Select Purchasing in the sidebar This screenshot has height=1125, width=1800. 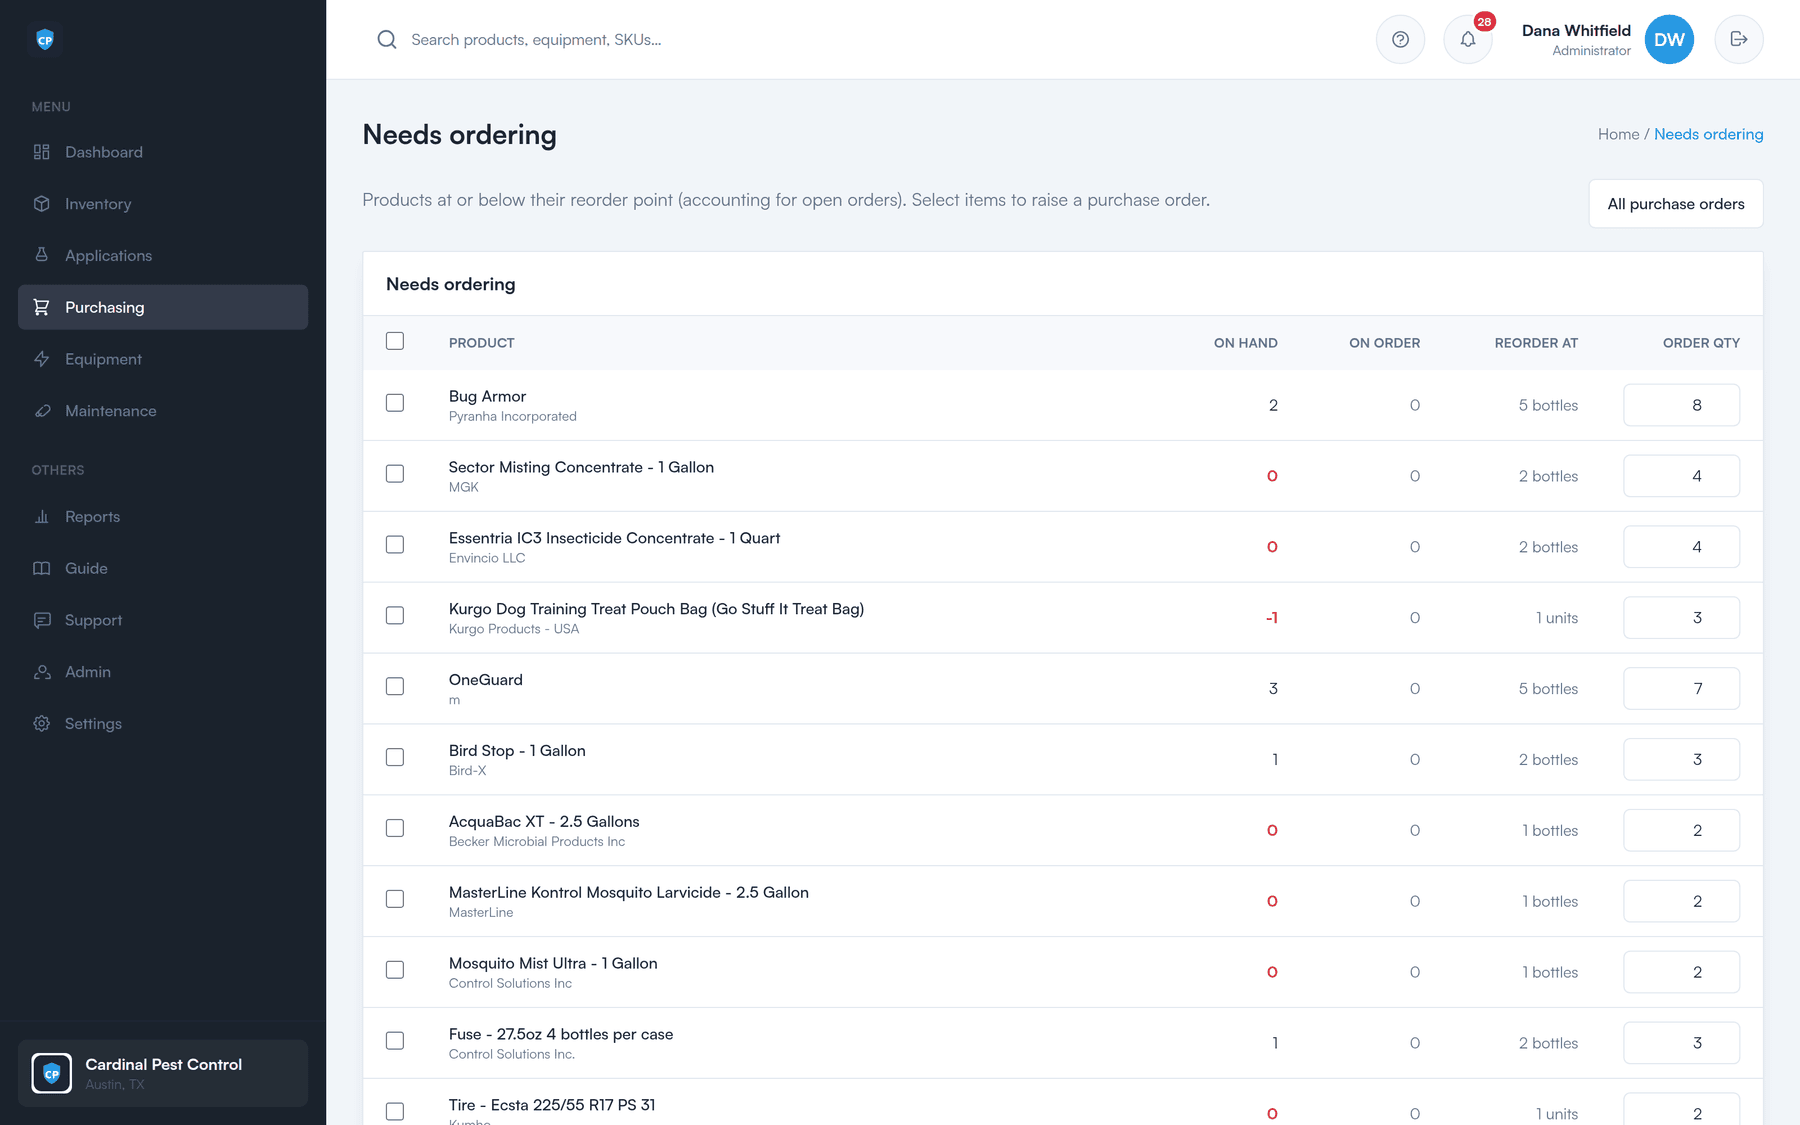pos(163,307)
